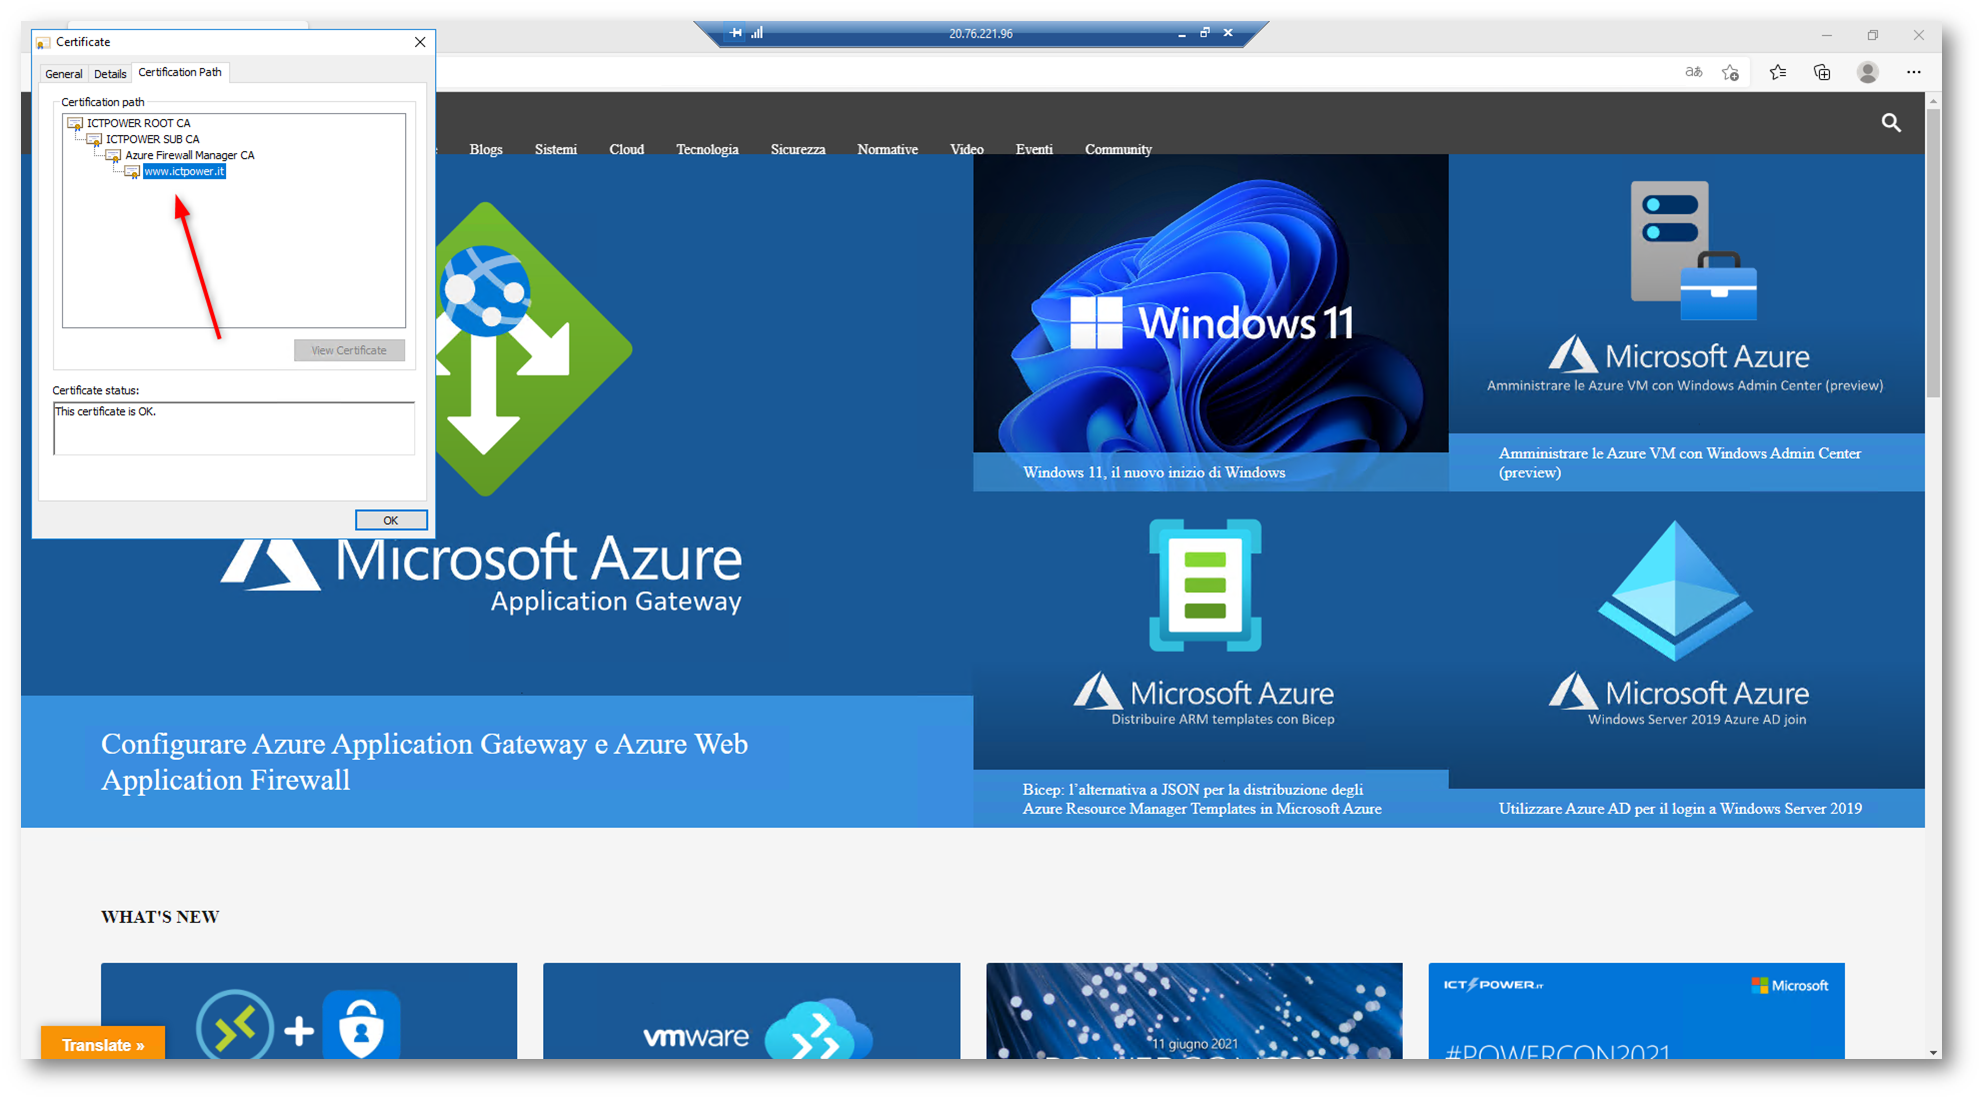Select the Certification Path tab
This screenshot has width=1984, height=1101.
pos(180,72)
